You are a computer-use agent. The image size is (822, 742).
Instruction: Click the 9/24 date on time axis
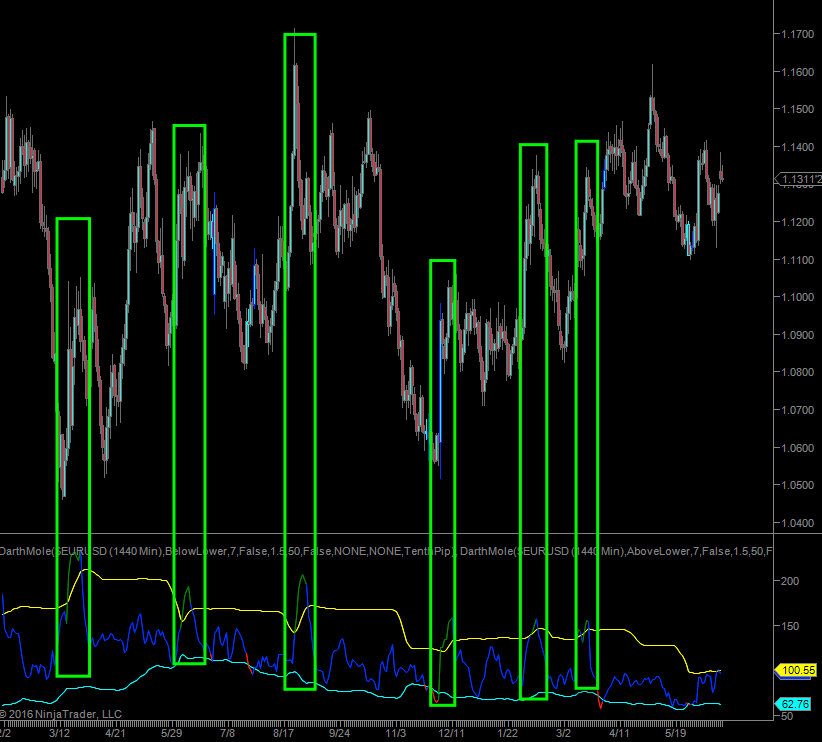340,733
